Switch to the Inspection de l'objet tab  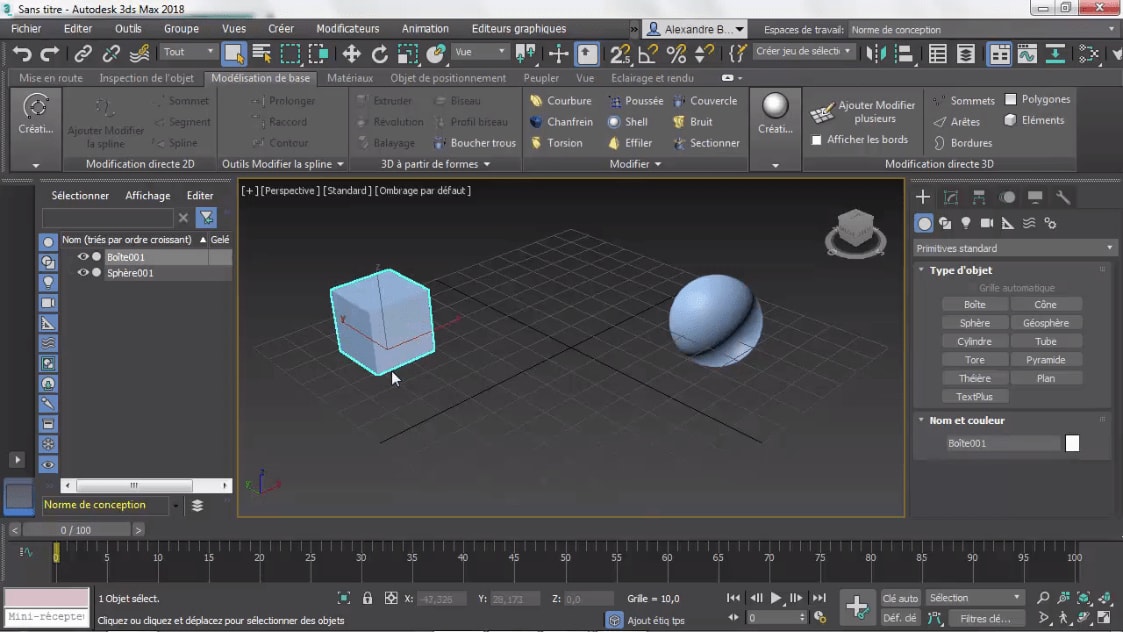coord(146,77)
